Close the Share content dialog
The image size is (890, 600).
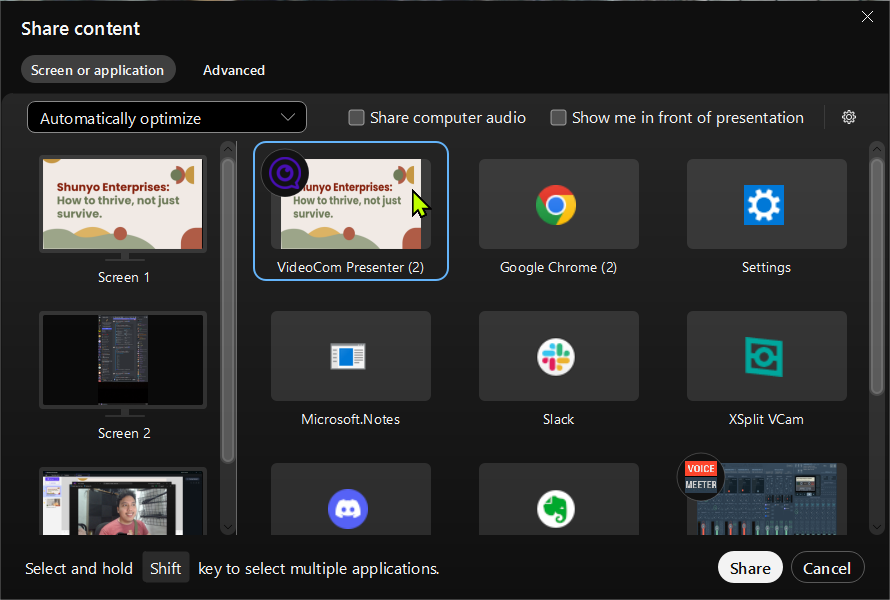pos(867,16)
